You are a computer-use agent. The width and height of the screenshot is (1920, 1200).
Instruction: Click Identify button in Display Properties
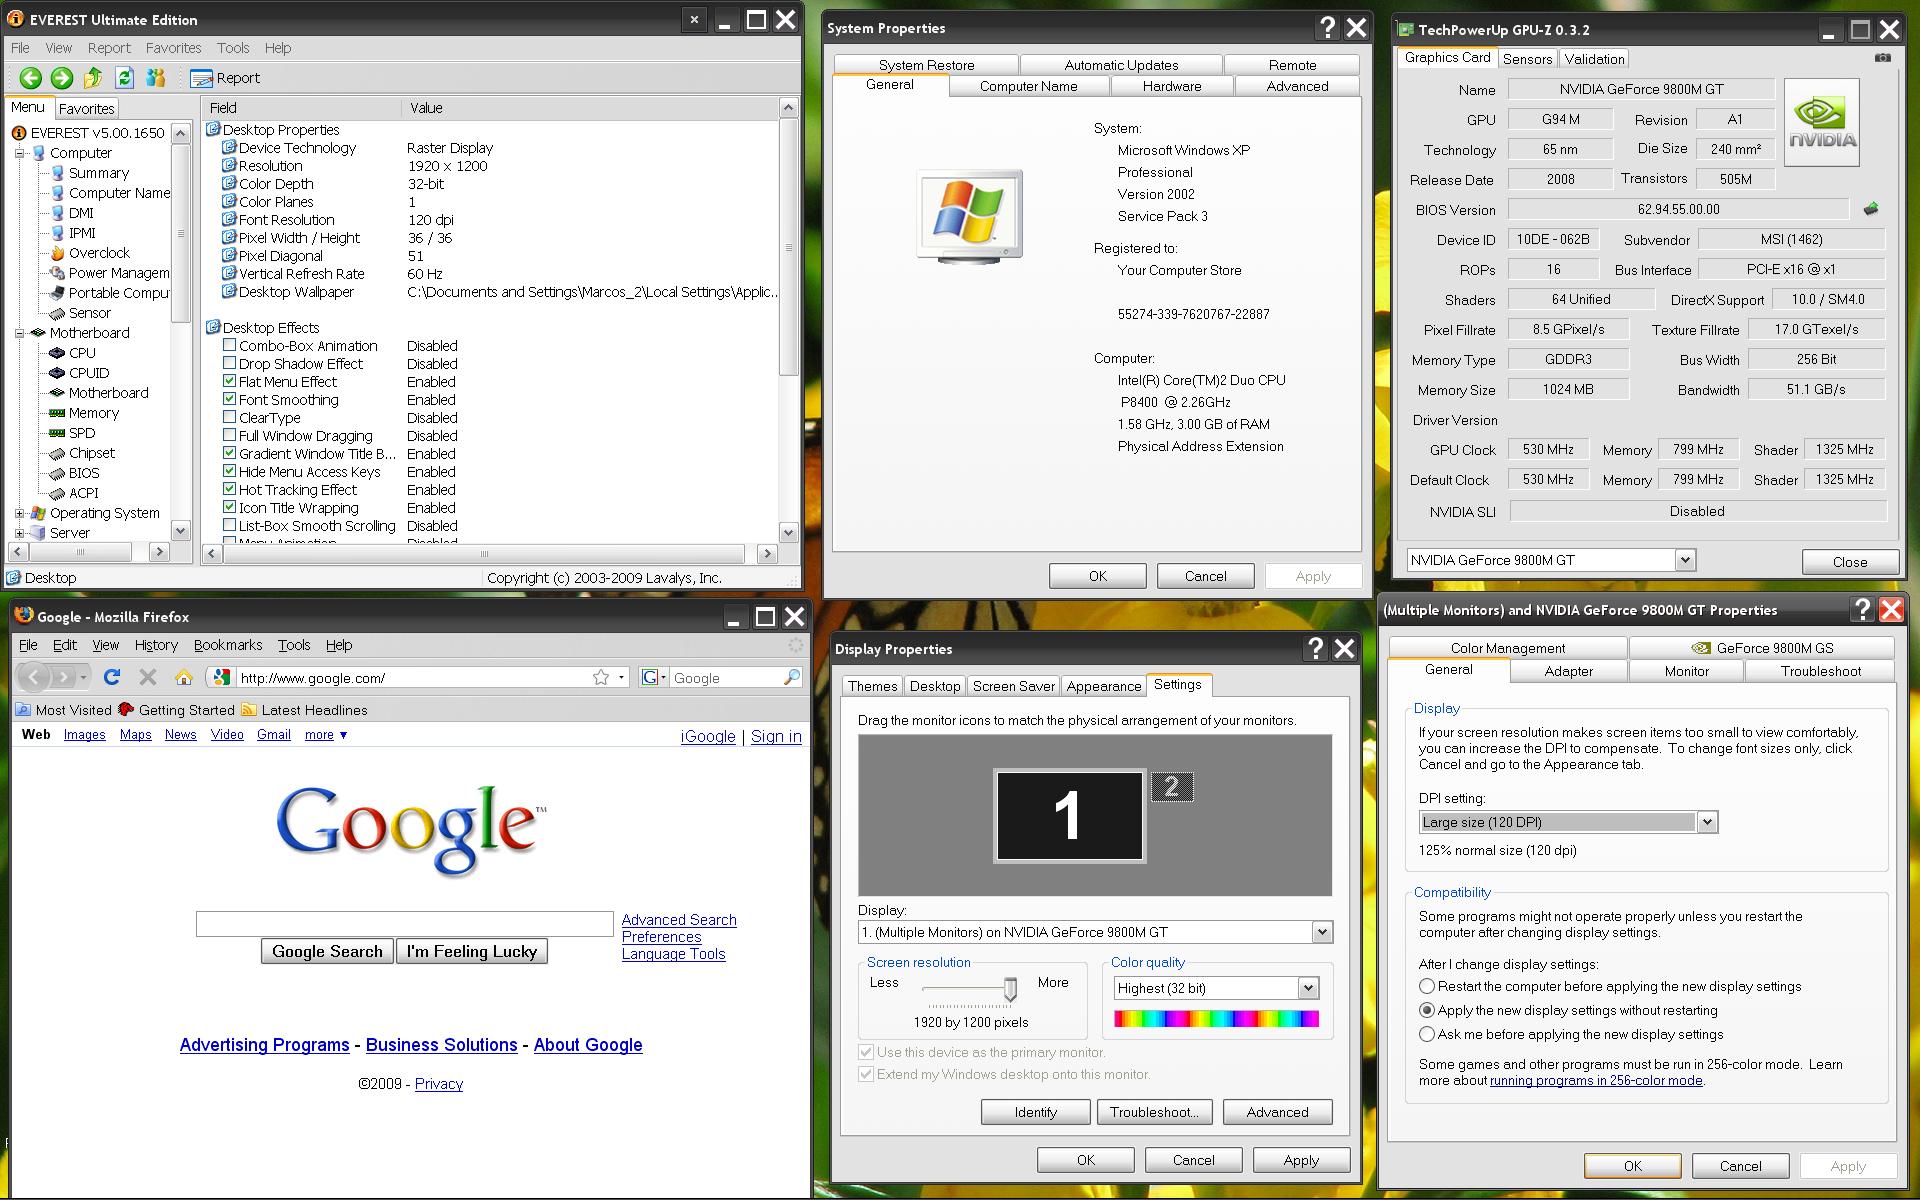[x=1035, y=1112]
